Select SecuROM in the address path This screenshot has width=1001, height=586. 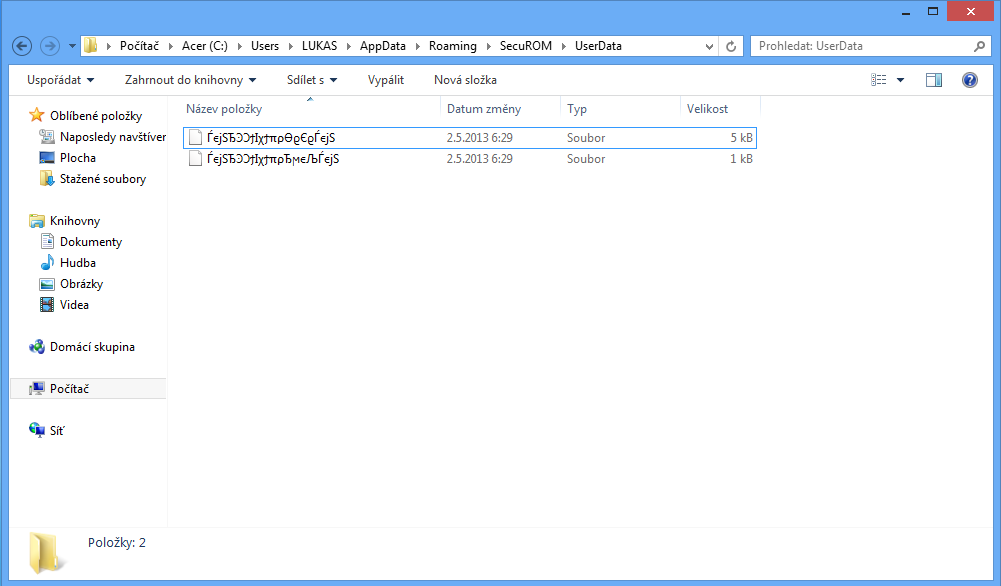[525, 46]
